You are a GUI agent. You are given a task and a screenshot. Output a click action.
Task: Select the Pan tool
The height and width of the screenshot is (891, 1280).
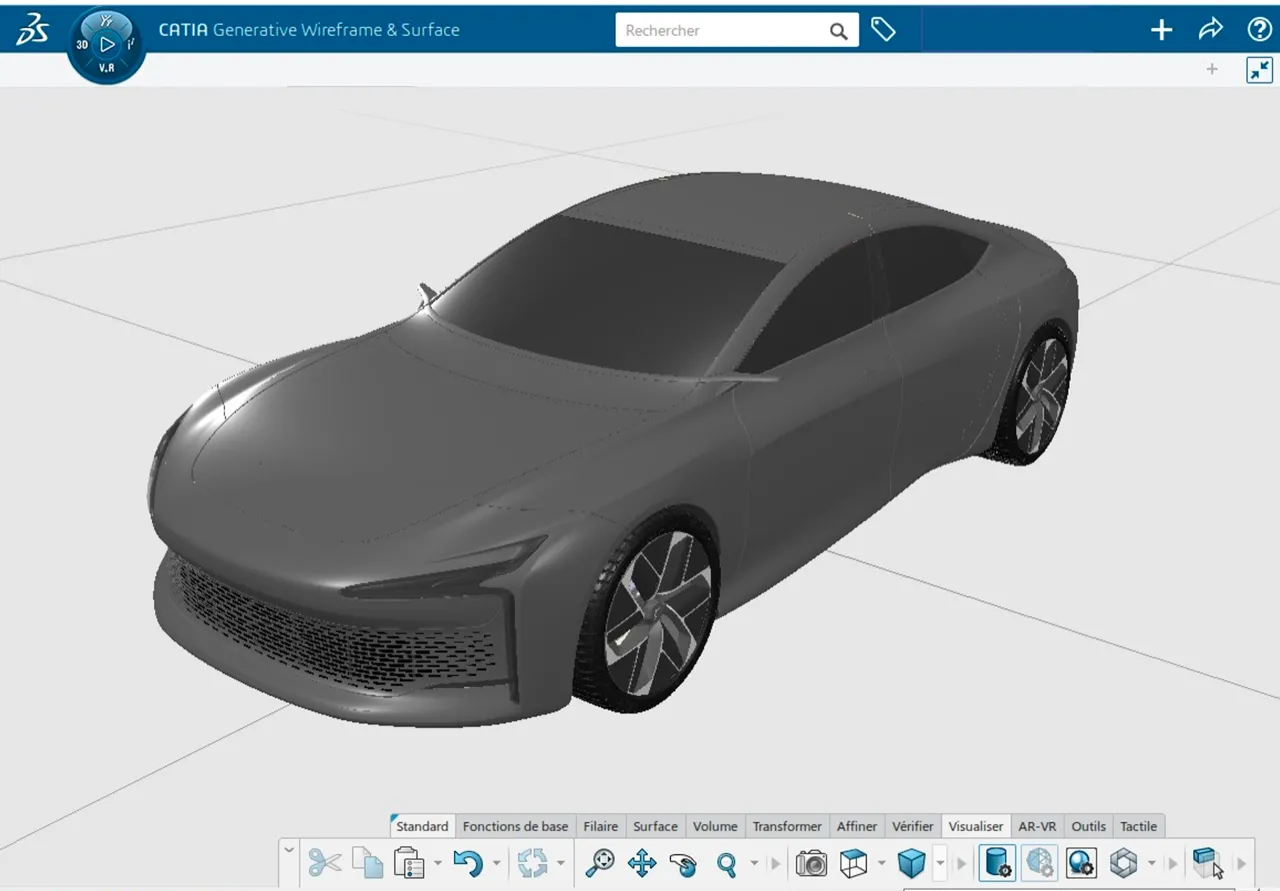coord(641,862)
